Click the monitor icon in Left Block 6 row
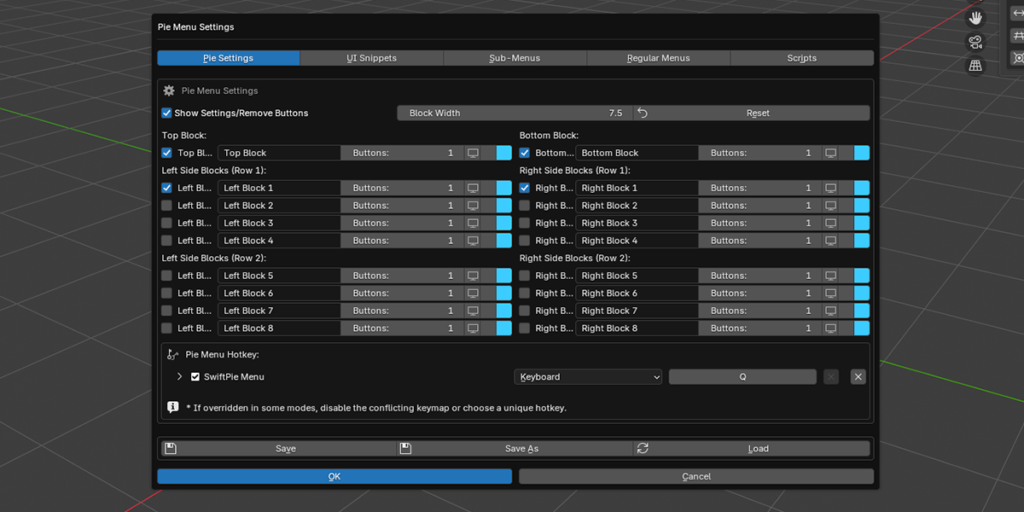Viewport: 1024px width, 512px height. [x=473, y=293]
